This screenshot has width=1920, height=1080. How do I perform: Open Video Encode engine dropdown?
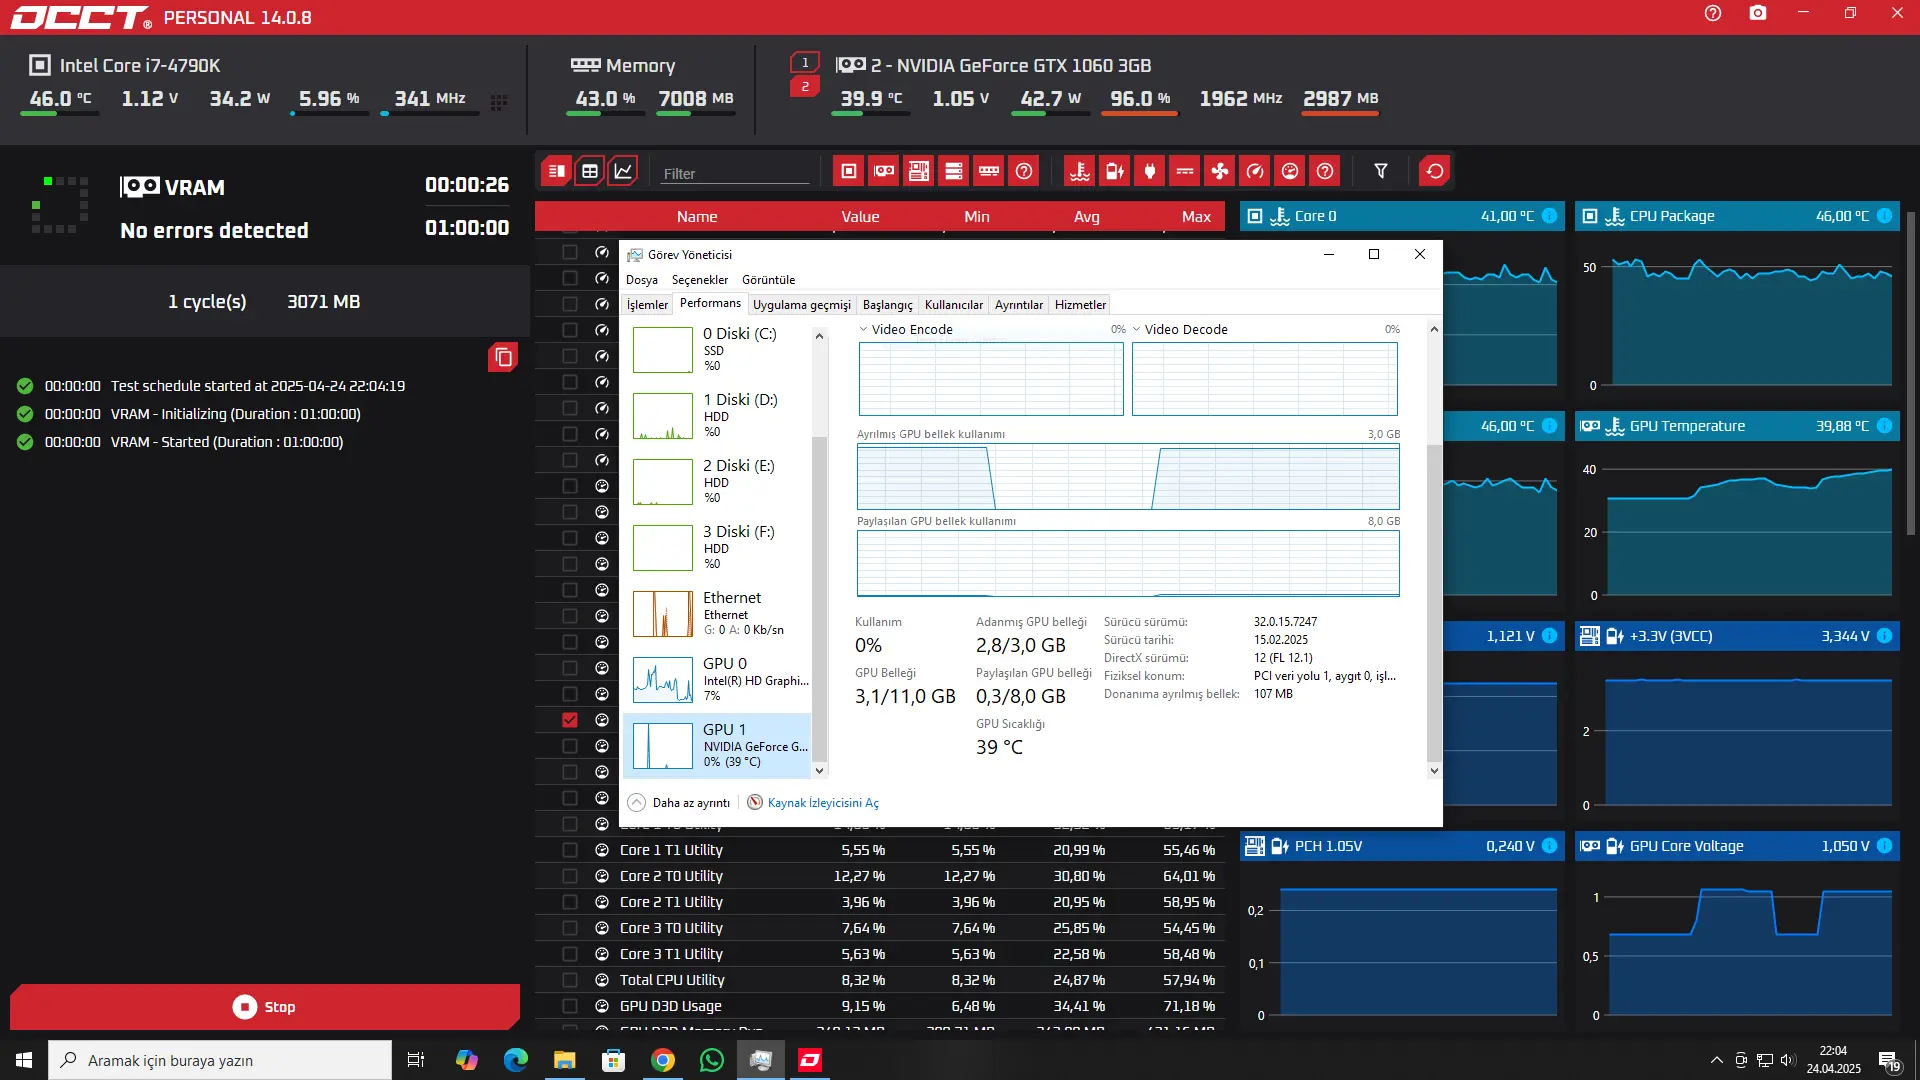(x=864, y=329)
